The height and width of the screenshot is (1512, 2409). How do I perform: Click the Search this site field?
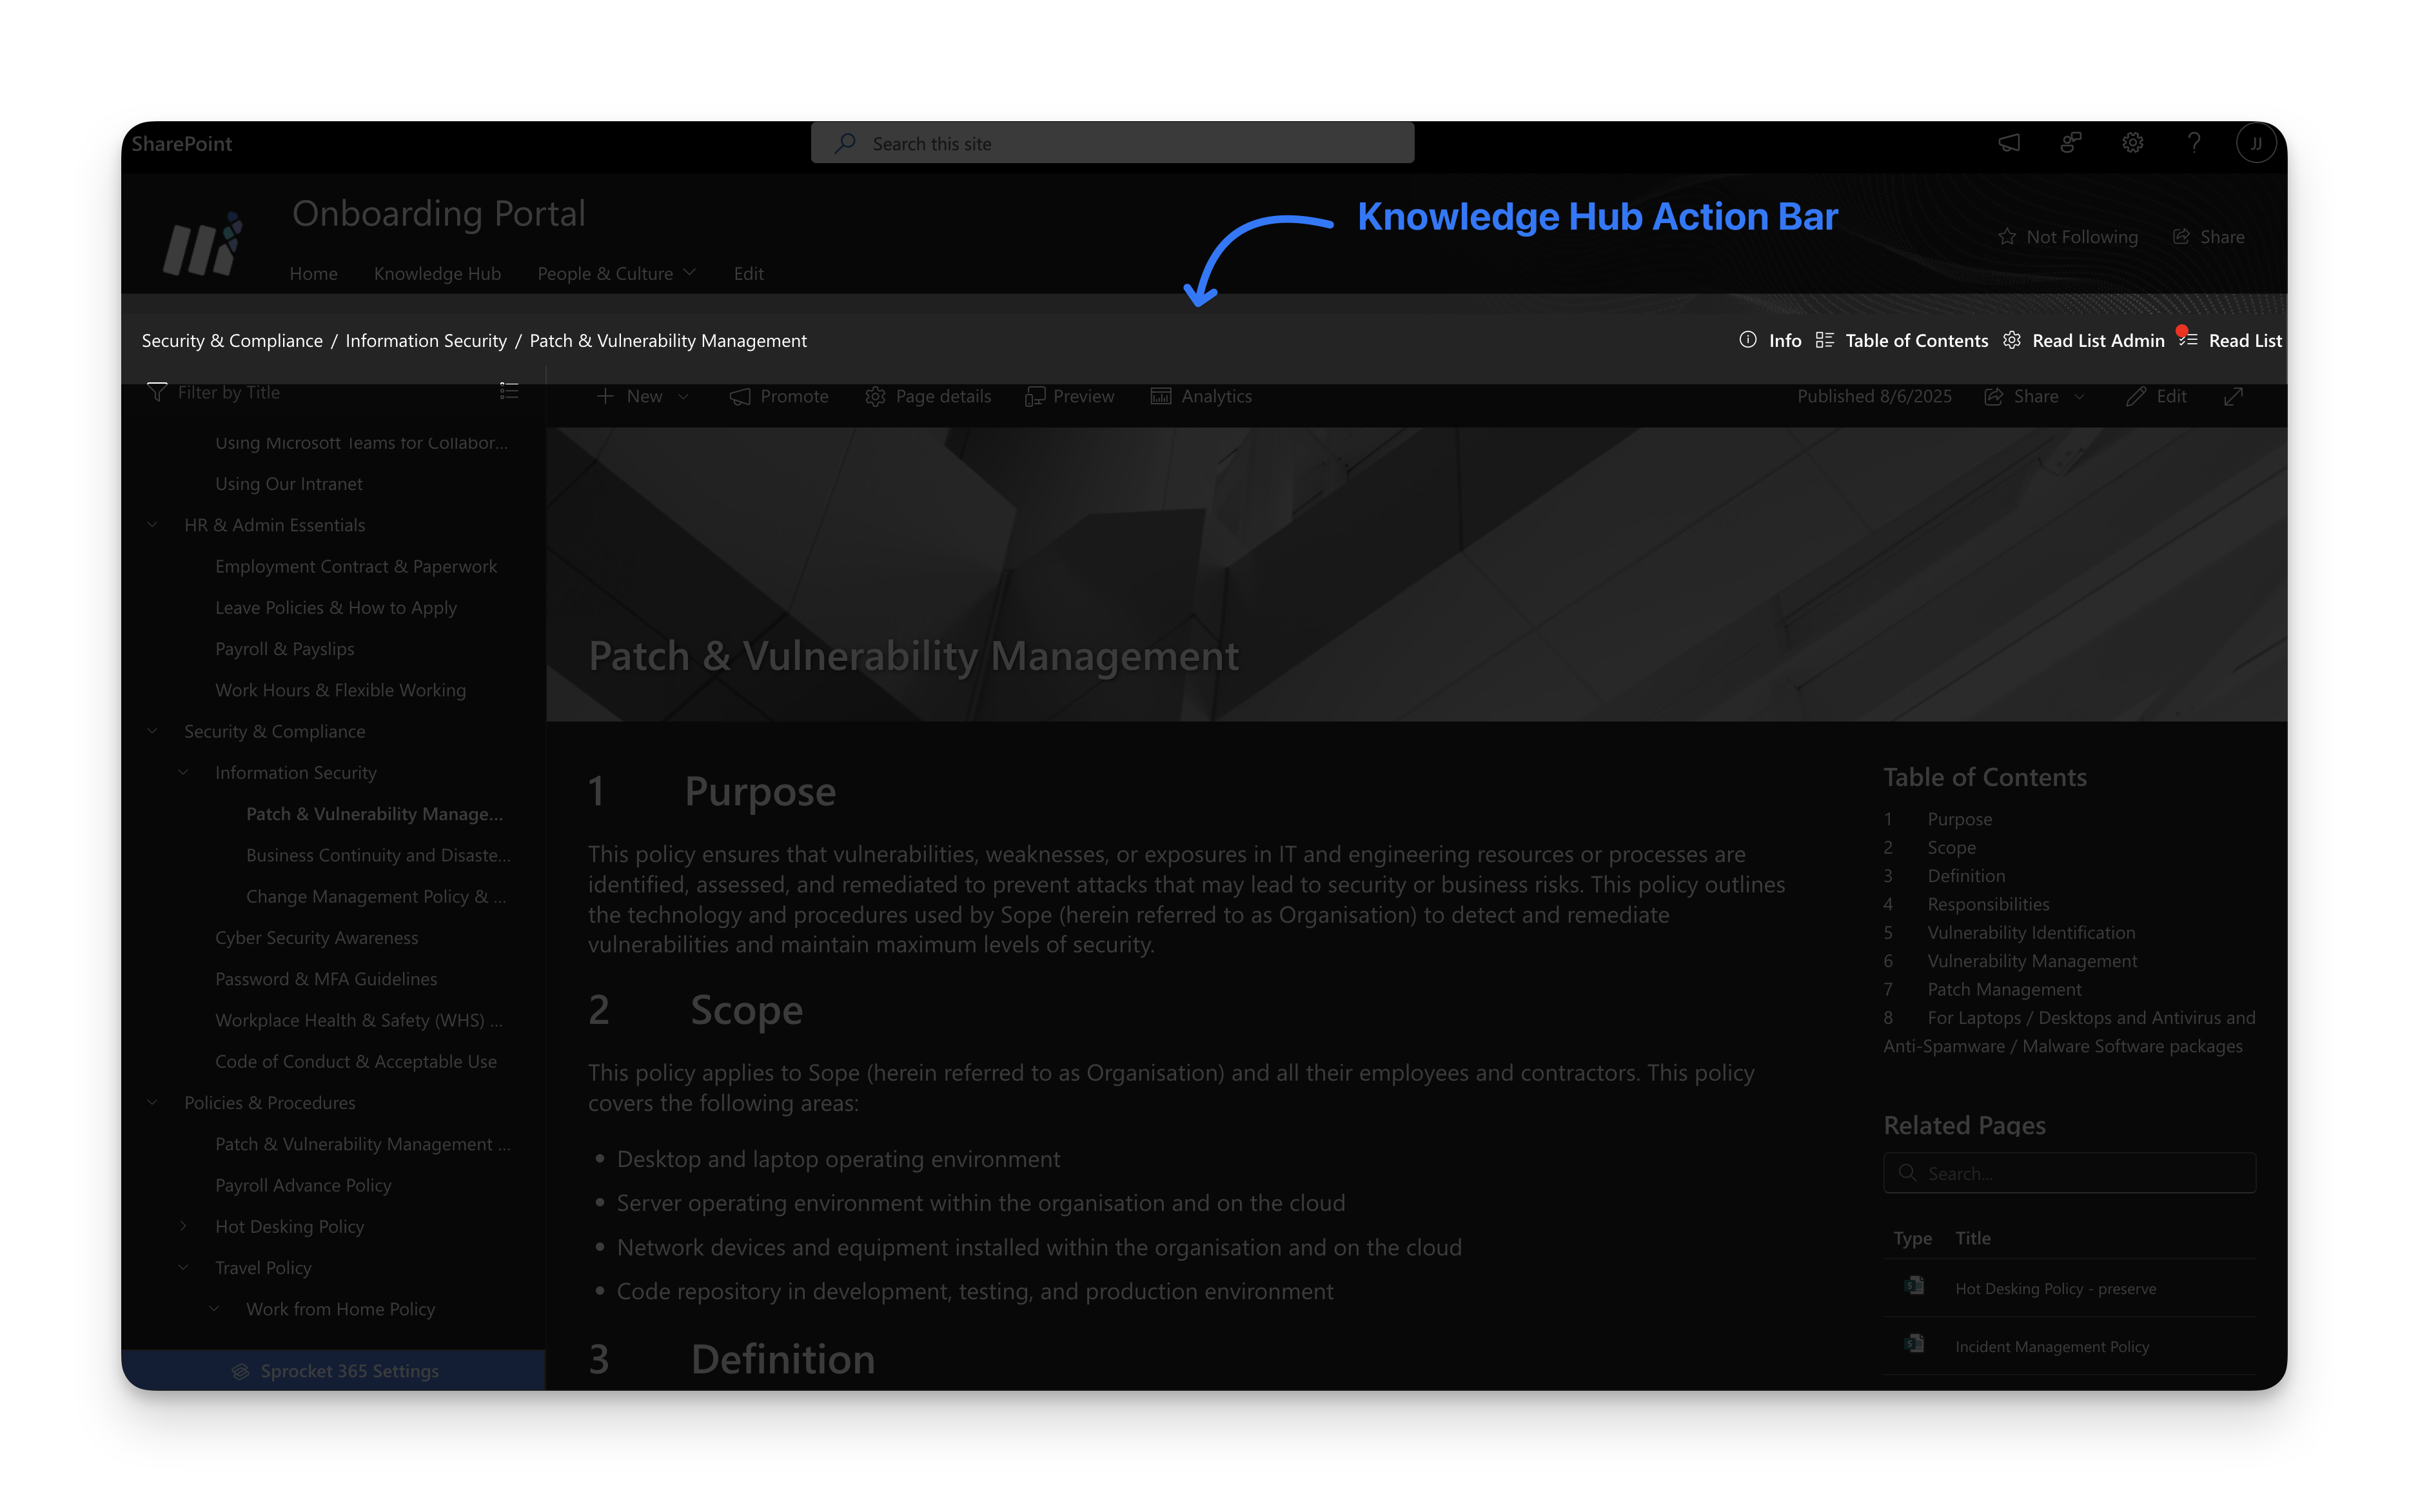pos(1111,142)
